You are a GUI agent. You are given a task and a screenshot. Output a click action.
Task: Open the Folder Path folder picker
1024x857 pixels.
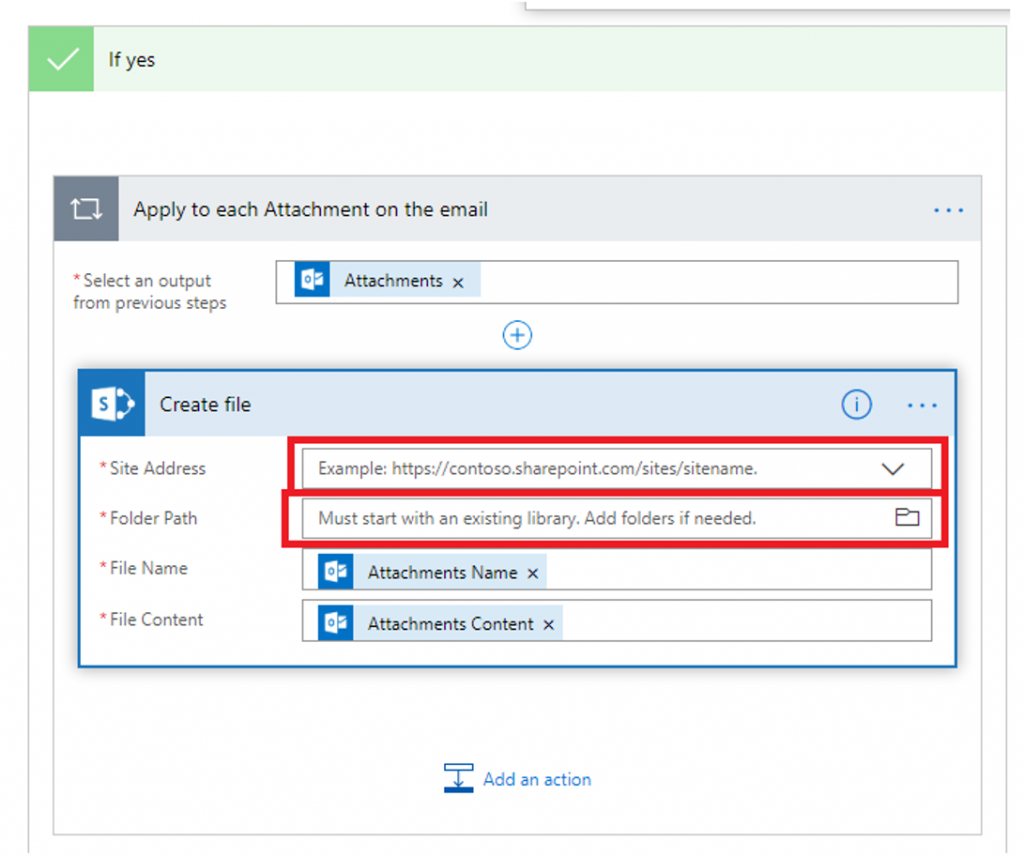coord(906,518)
